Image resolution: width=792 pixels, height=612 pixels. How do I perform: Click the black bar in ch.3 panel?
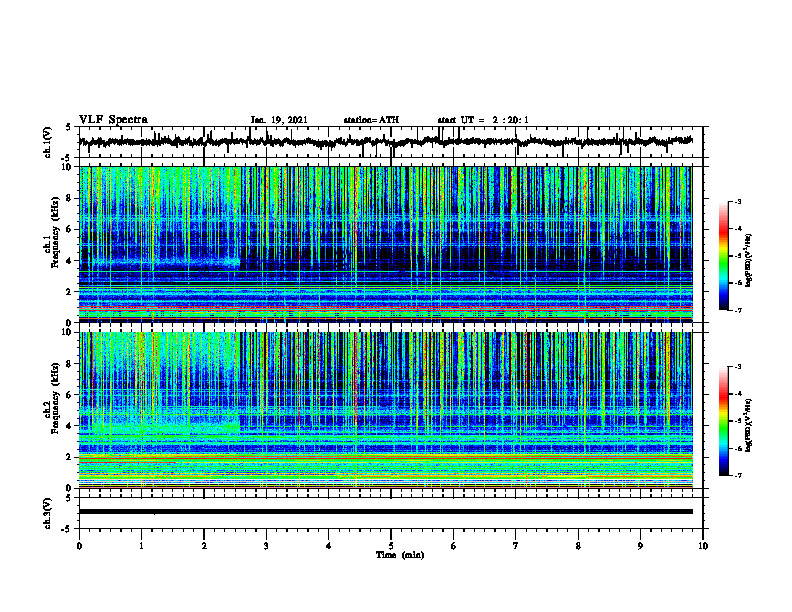pyautogui.click(x=385, y=512)
